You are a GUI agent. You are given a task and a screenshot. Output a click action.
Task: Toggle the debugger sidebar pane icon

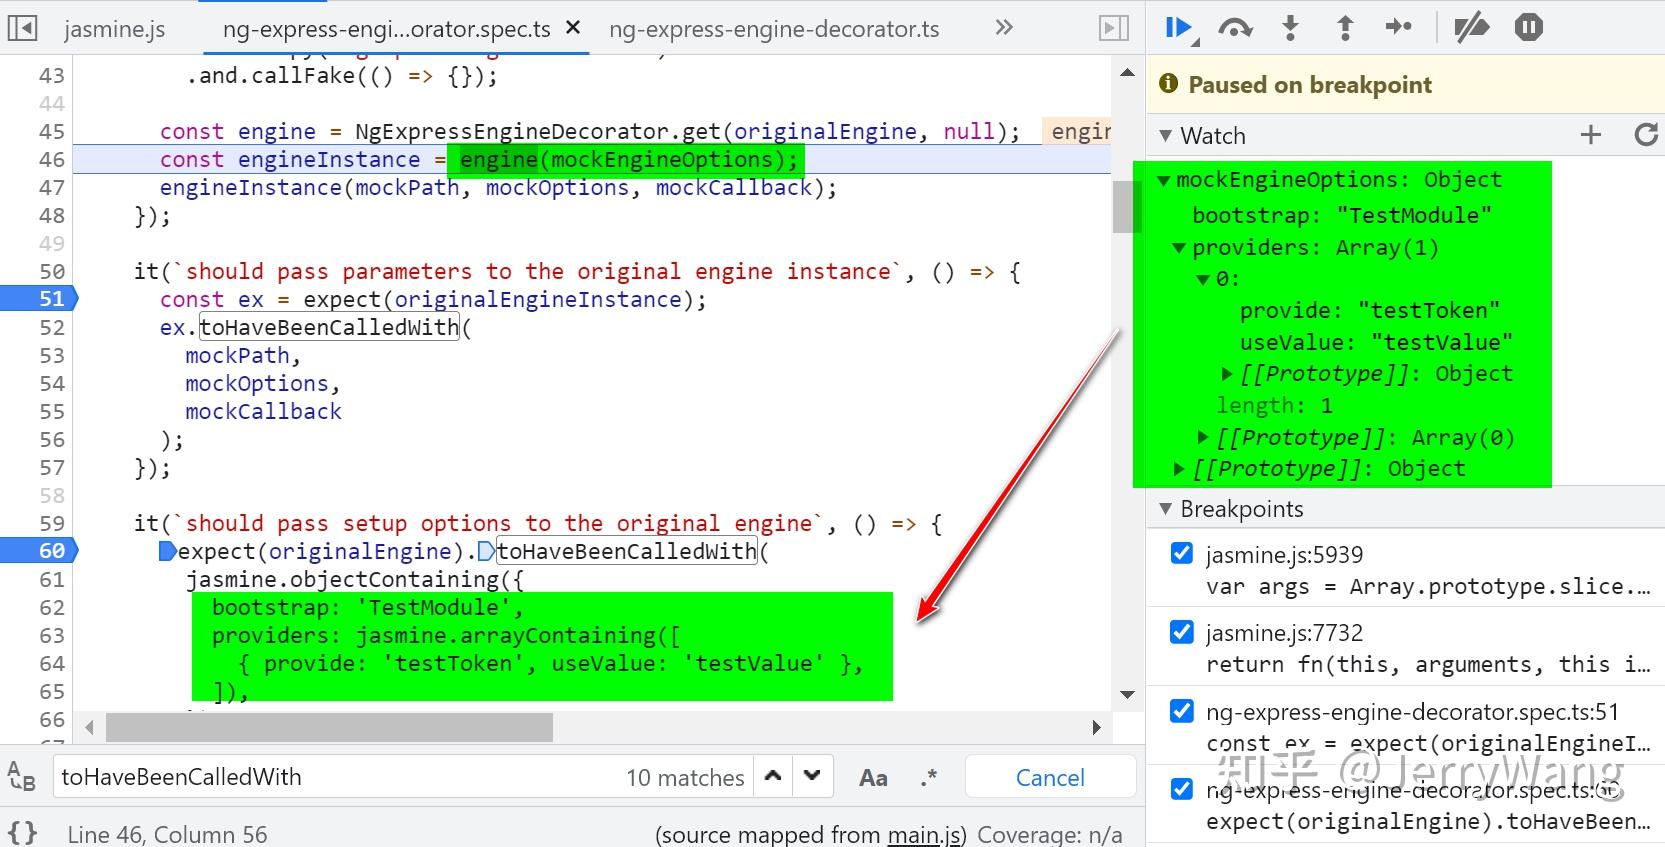click(1114, 28)
